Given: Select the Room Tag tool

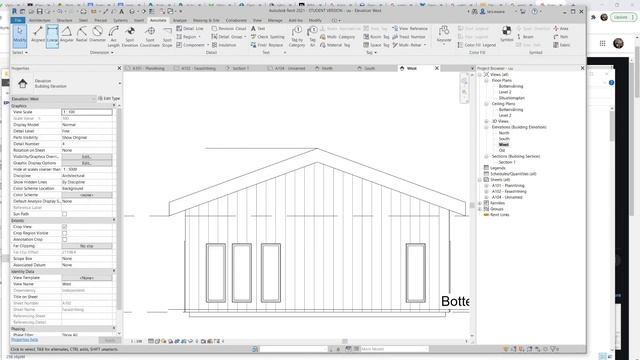Looking at the screenshot, I should point(376,37).
